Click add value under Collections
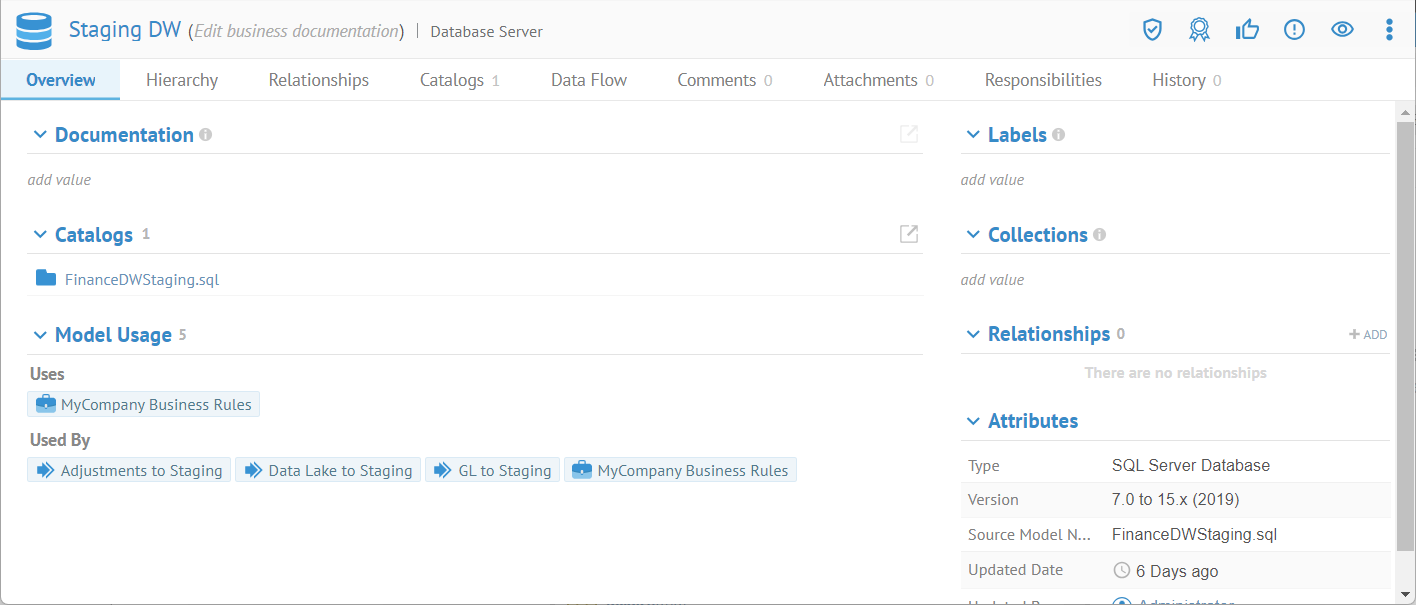This screenshot has width=1416, height=605. 992,280
